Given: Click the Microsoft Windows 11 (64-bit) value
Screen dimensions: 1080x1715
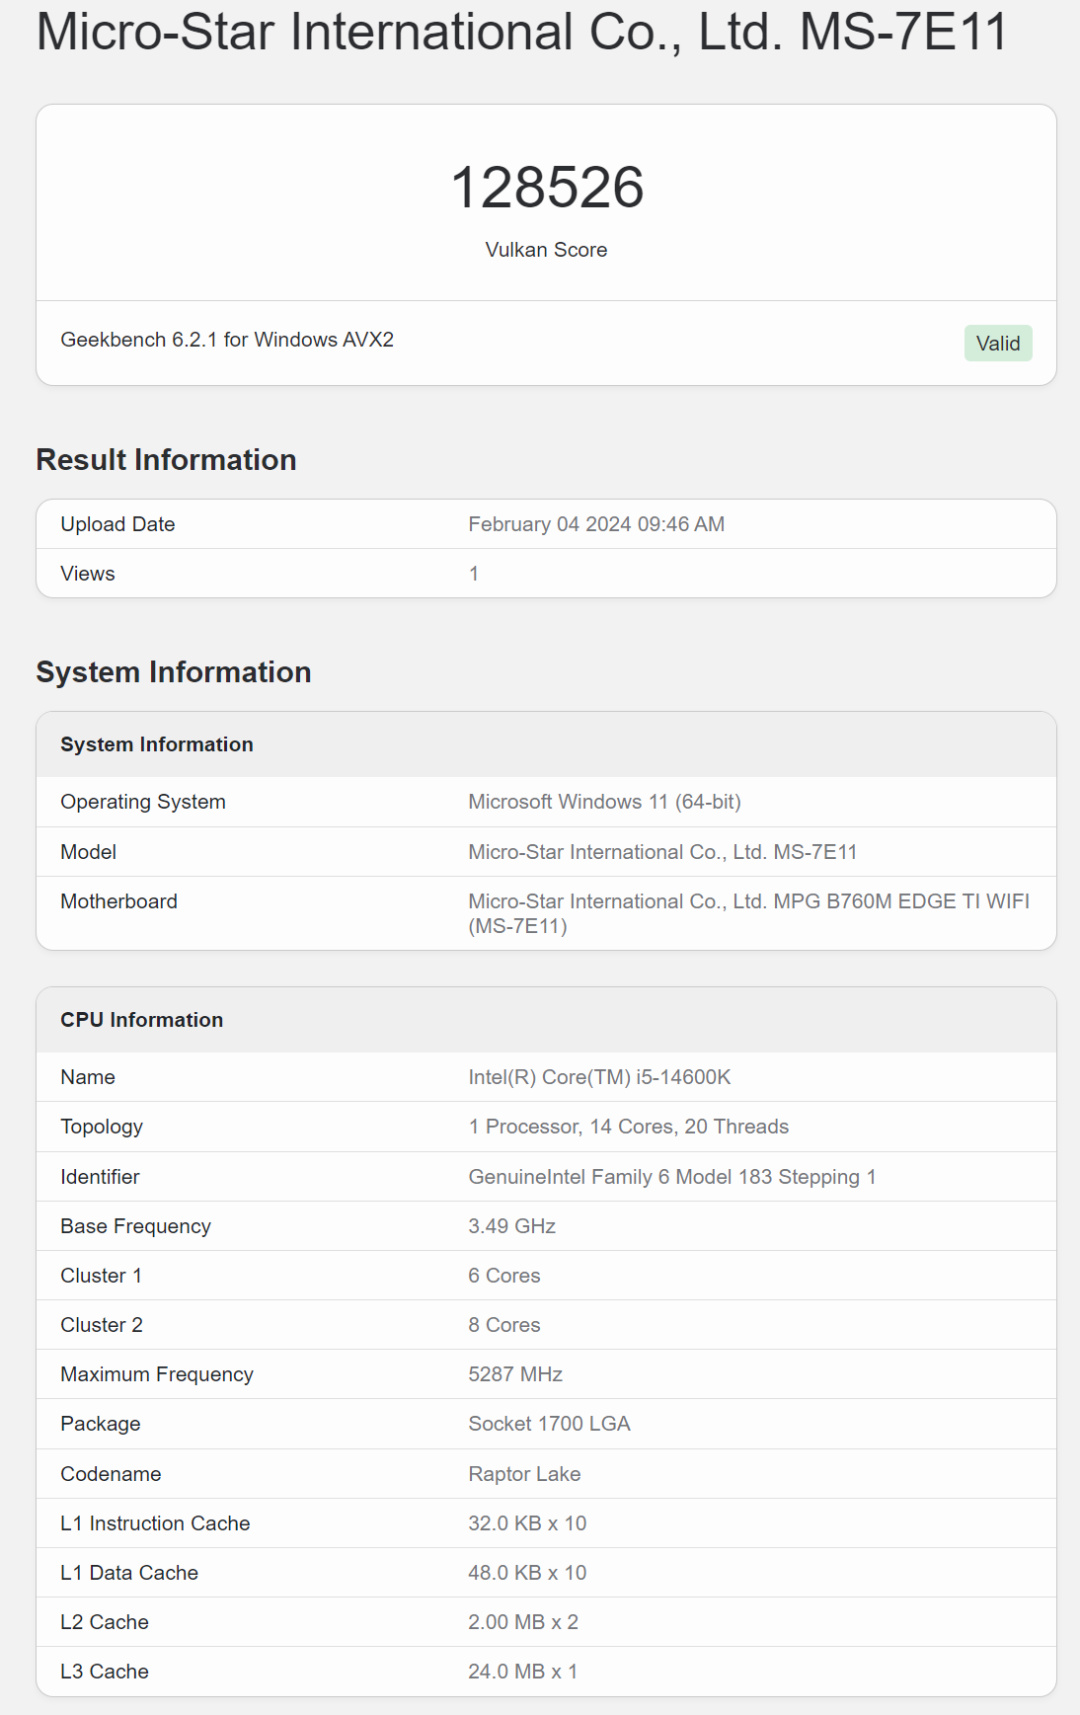Looking at the screenshot, I should coord(604,802).
